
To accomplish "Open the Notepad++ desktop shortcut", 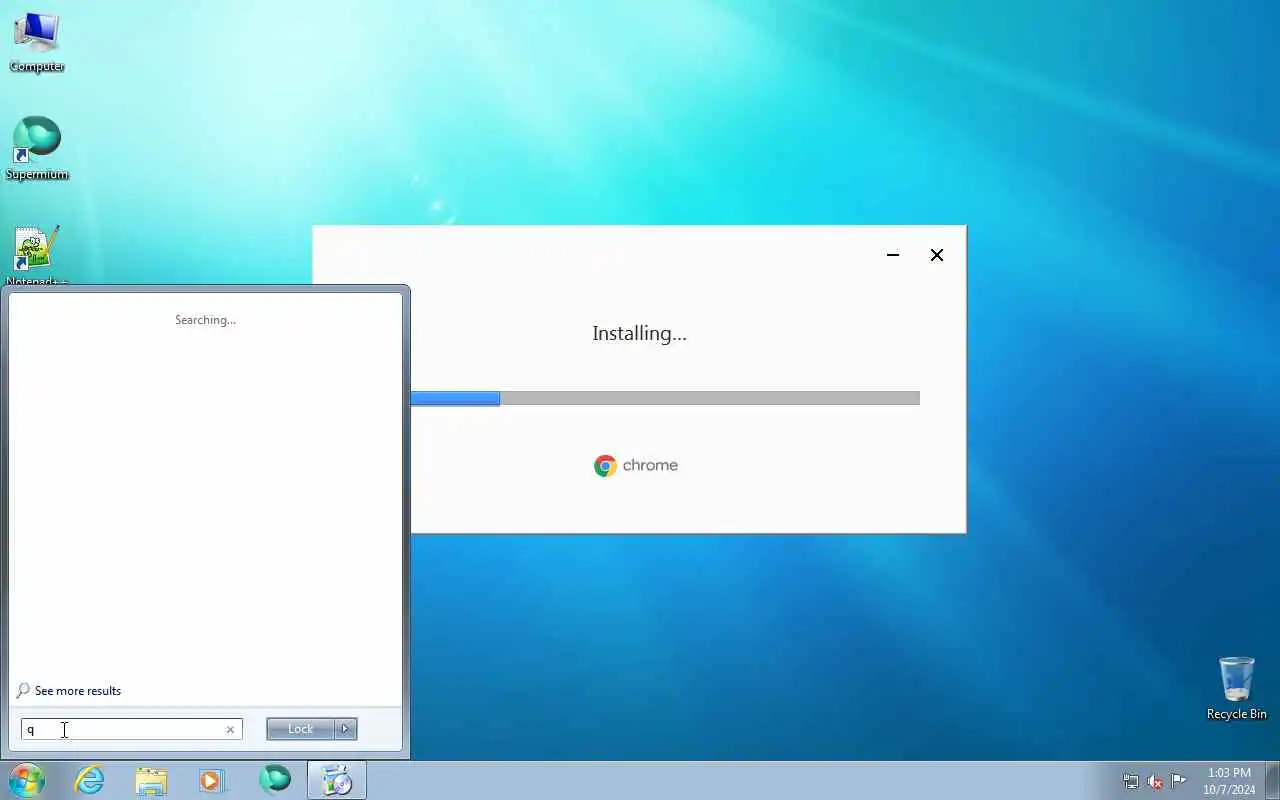I will pyautogui.click(x=37, y=256).
